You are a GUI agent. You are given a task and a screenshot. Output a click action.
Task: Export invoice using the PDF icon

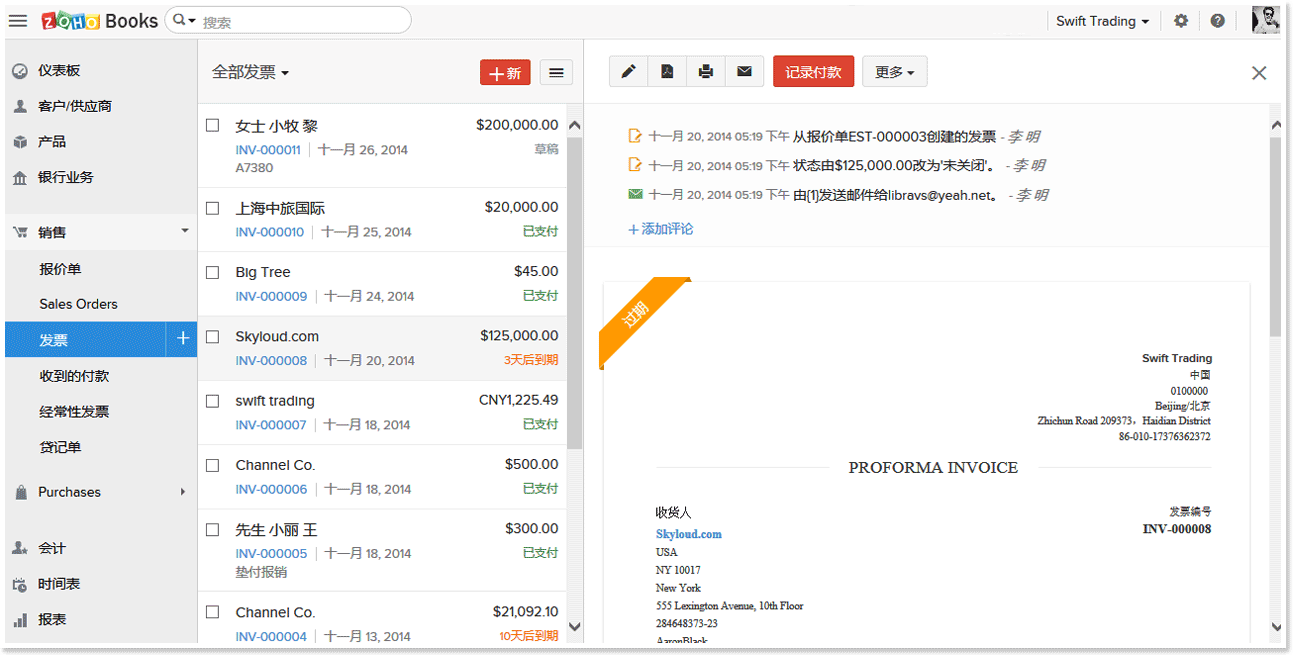(x=667, y=72)
